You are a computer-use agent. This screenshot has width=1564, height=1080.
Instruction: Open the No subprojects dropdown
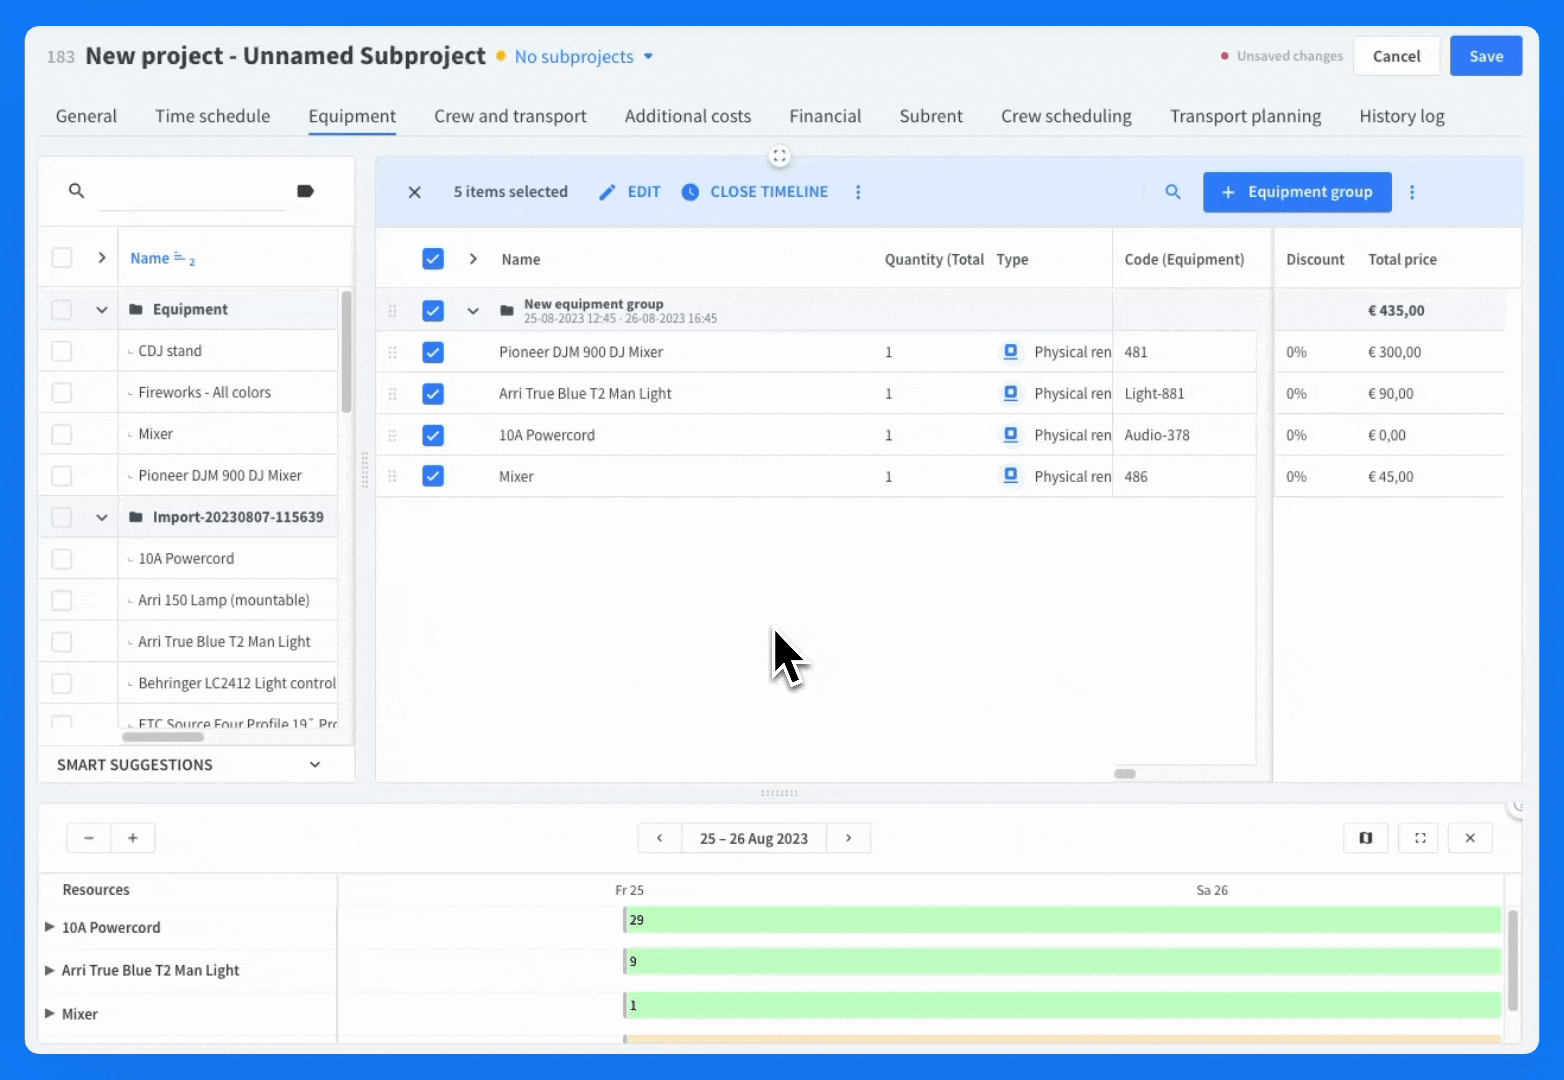(x=583, y=57)
